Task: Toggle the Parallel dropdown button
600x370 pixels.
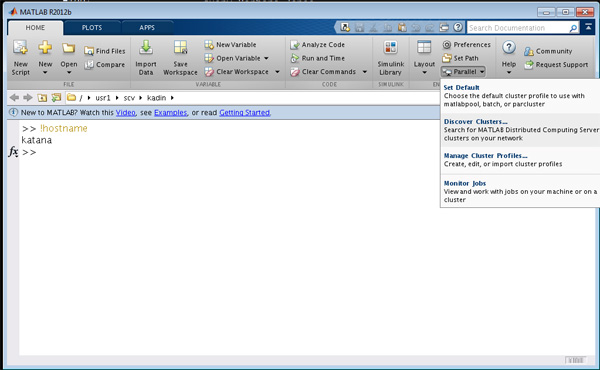Action: pyautogui.click(x=463, y=72)
